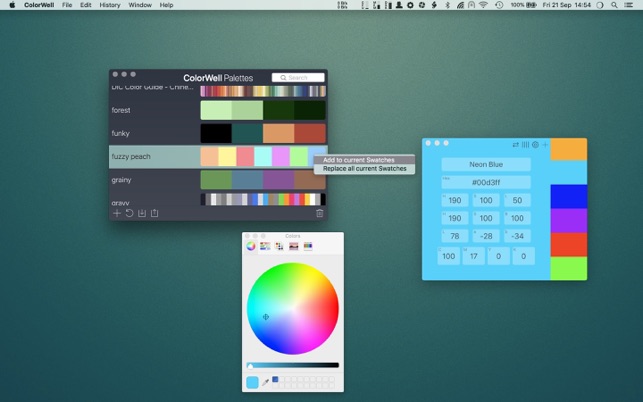Click the color wheel picker cursor
Screen dimensions: 643x402
pyautogui.click(x=266, y=317)
